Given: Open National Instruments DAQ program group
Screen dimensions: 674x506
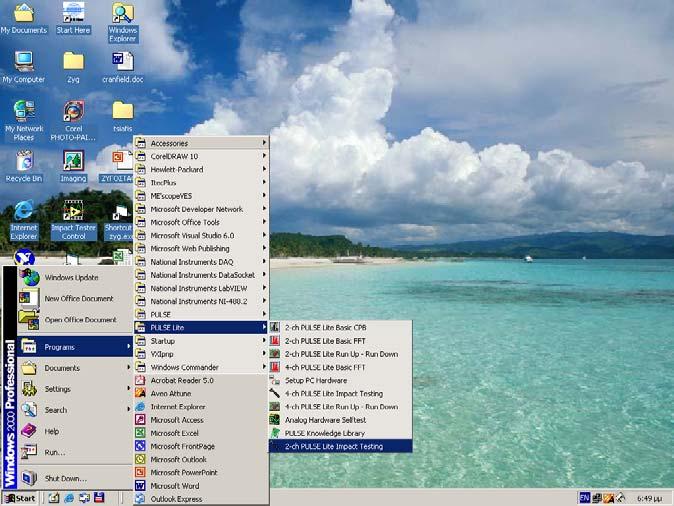Looking at the screenshot, I should pos(201,262).
